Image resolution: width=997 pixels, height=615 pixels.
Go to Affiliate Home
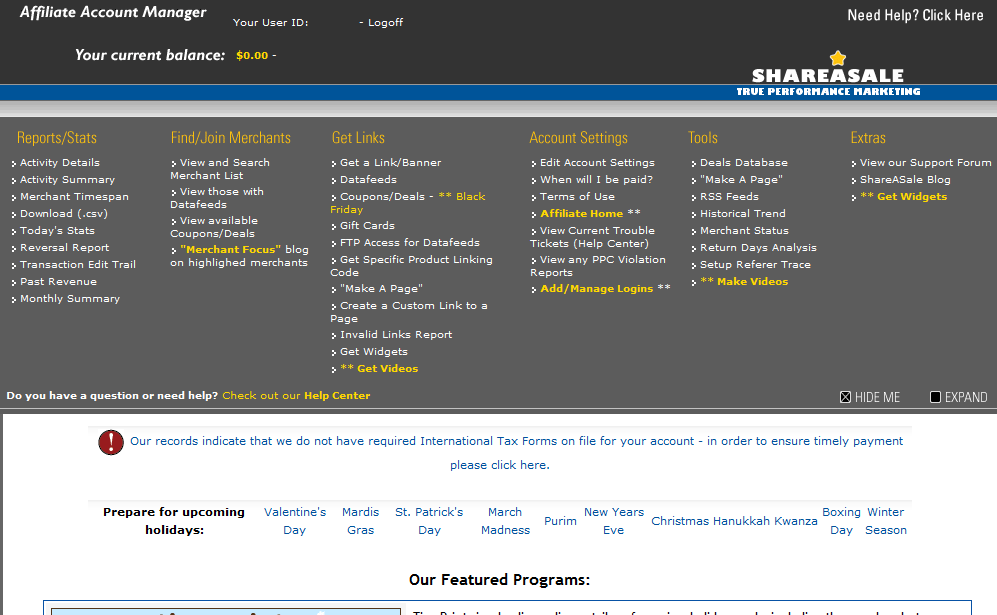(x=582, y=214)
